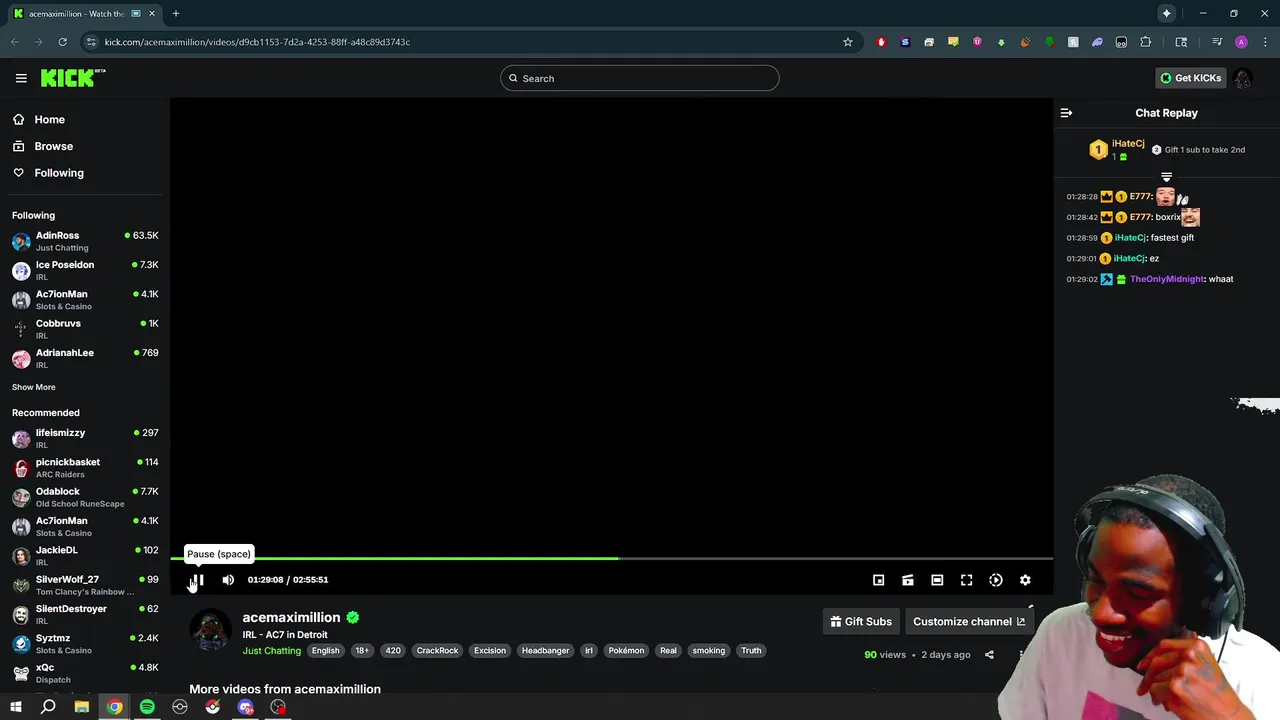The width and height of the screenshot is (1280, 720).
Task: Open a new Chrome tab
Action: coord(176,14)
